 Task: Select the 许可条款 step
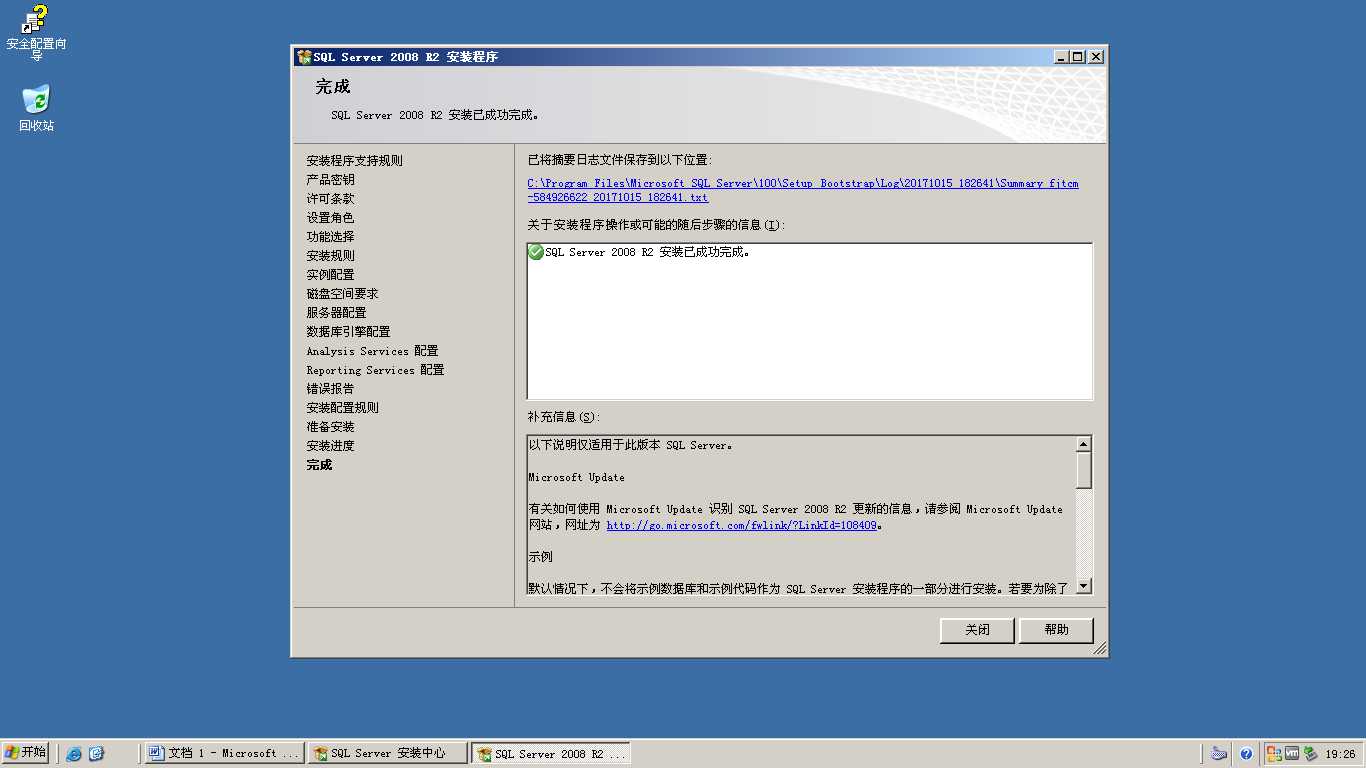(330, 199)
